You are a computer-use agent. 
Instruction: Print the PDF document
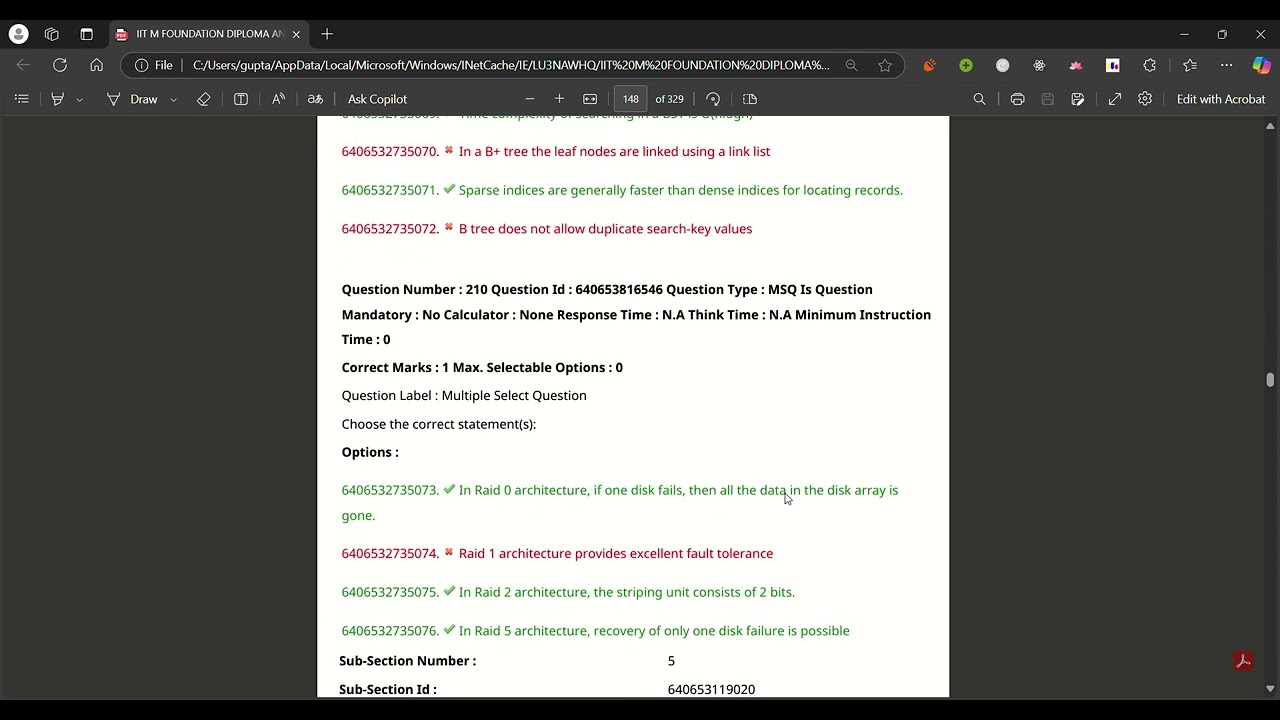coord(1017,99)
